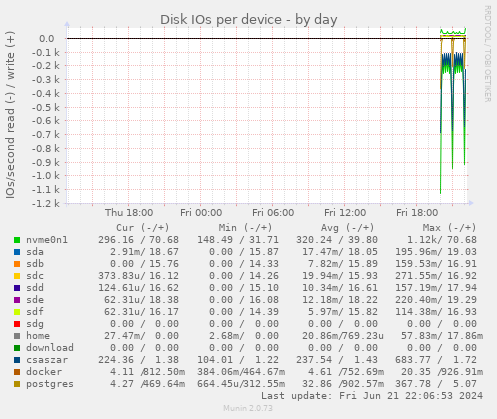Click the 'Min (-/+)' column header
Viewport: 497px width, 419px height.
pos(245,228)
